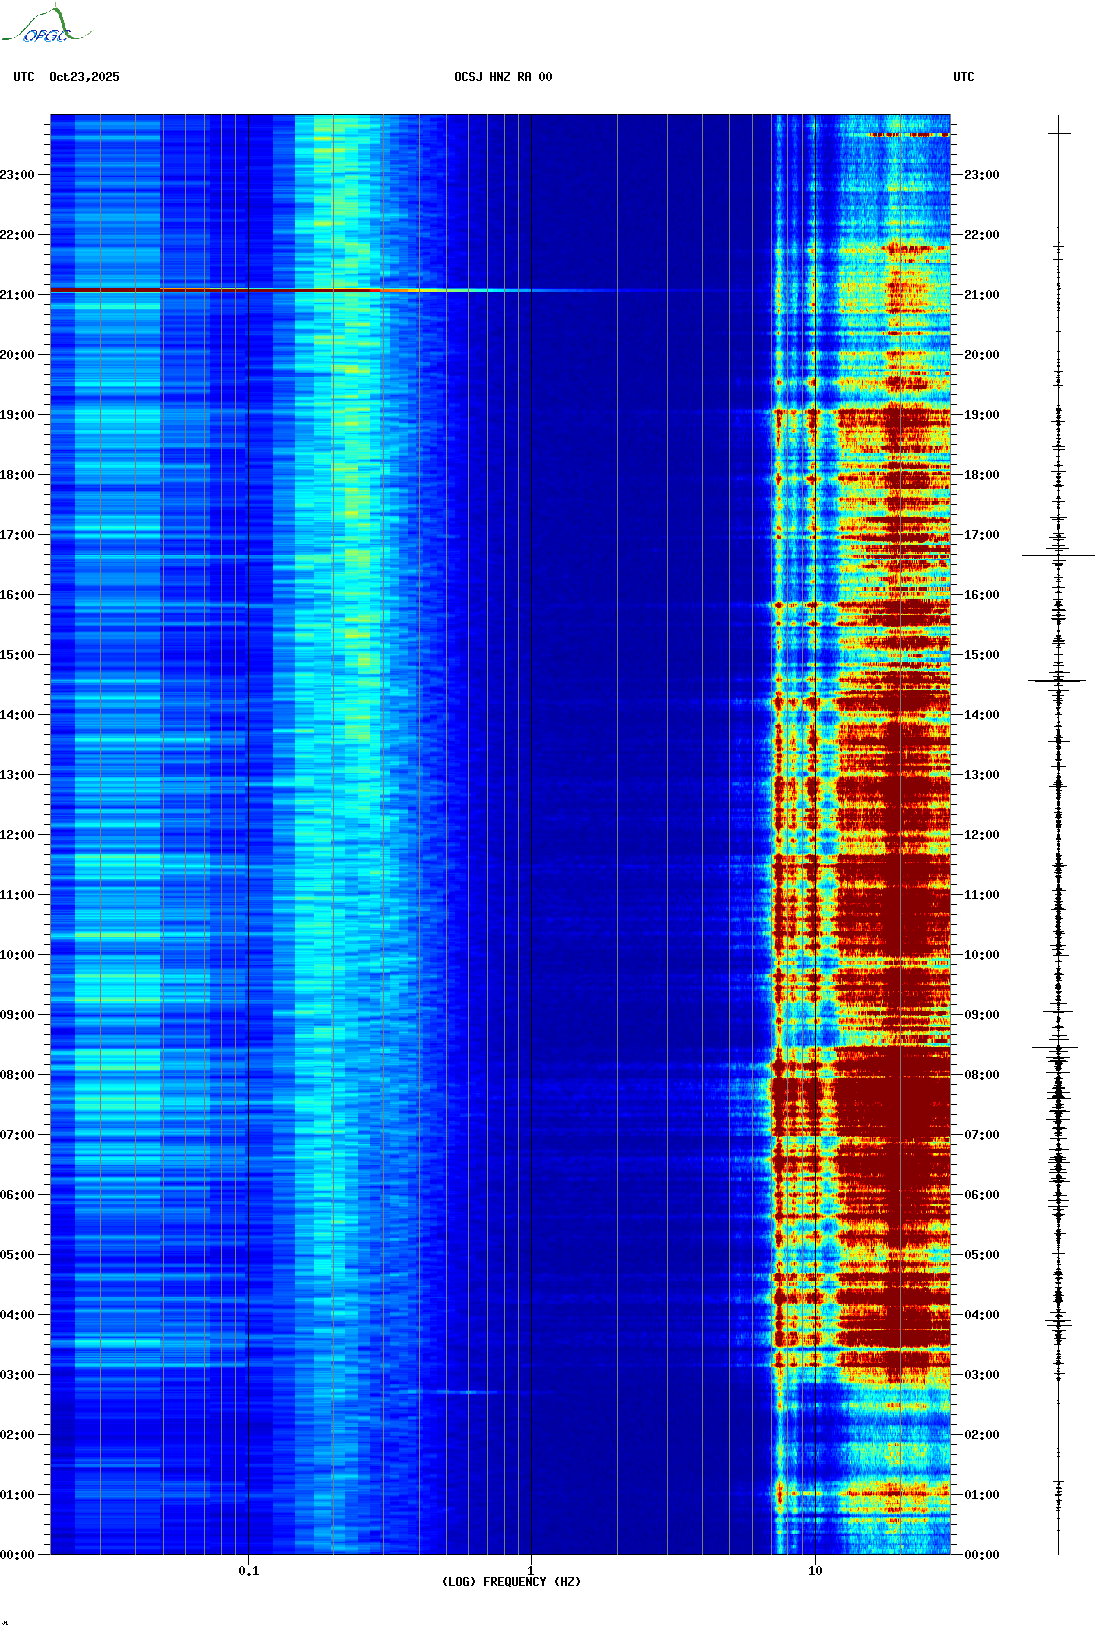The height and width of the screenshot is (1634, 1102).
Task: Click the 07:00 label on left time axis
Action: [17, 1135]
